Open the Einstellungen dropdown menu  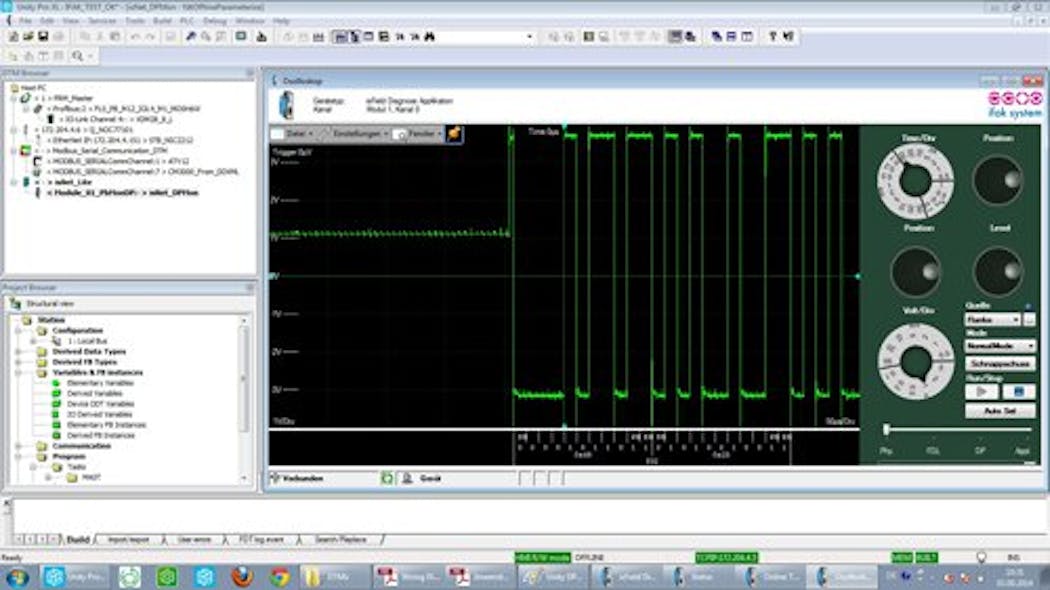pyautogui.click(x=354, y=134)
